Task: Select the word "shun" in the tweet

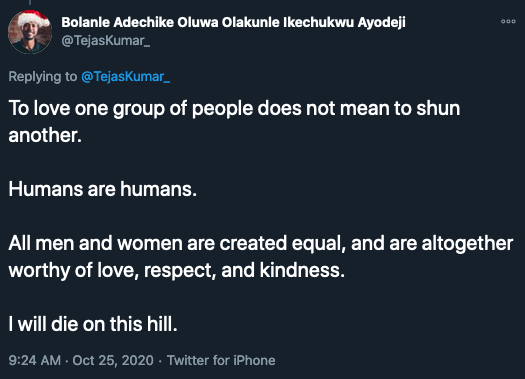Action: coord(438,108)
